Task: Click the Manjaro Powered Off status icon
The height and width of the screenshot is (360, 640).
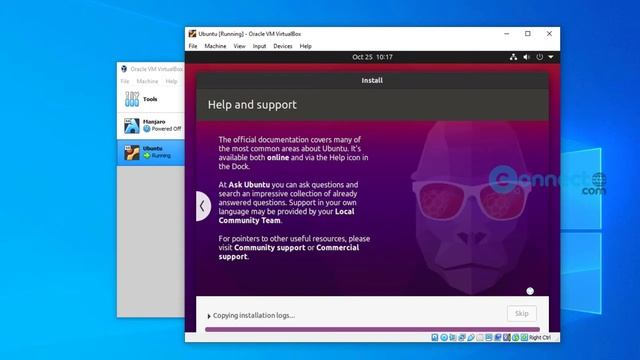Action: click(x=147, y=129)
